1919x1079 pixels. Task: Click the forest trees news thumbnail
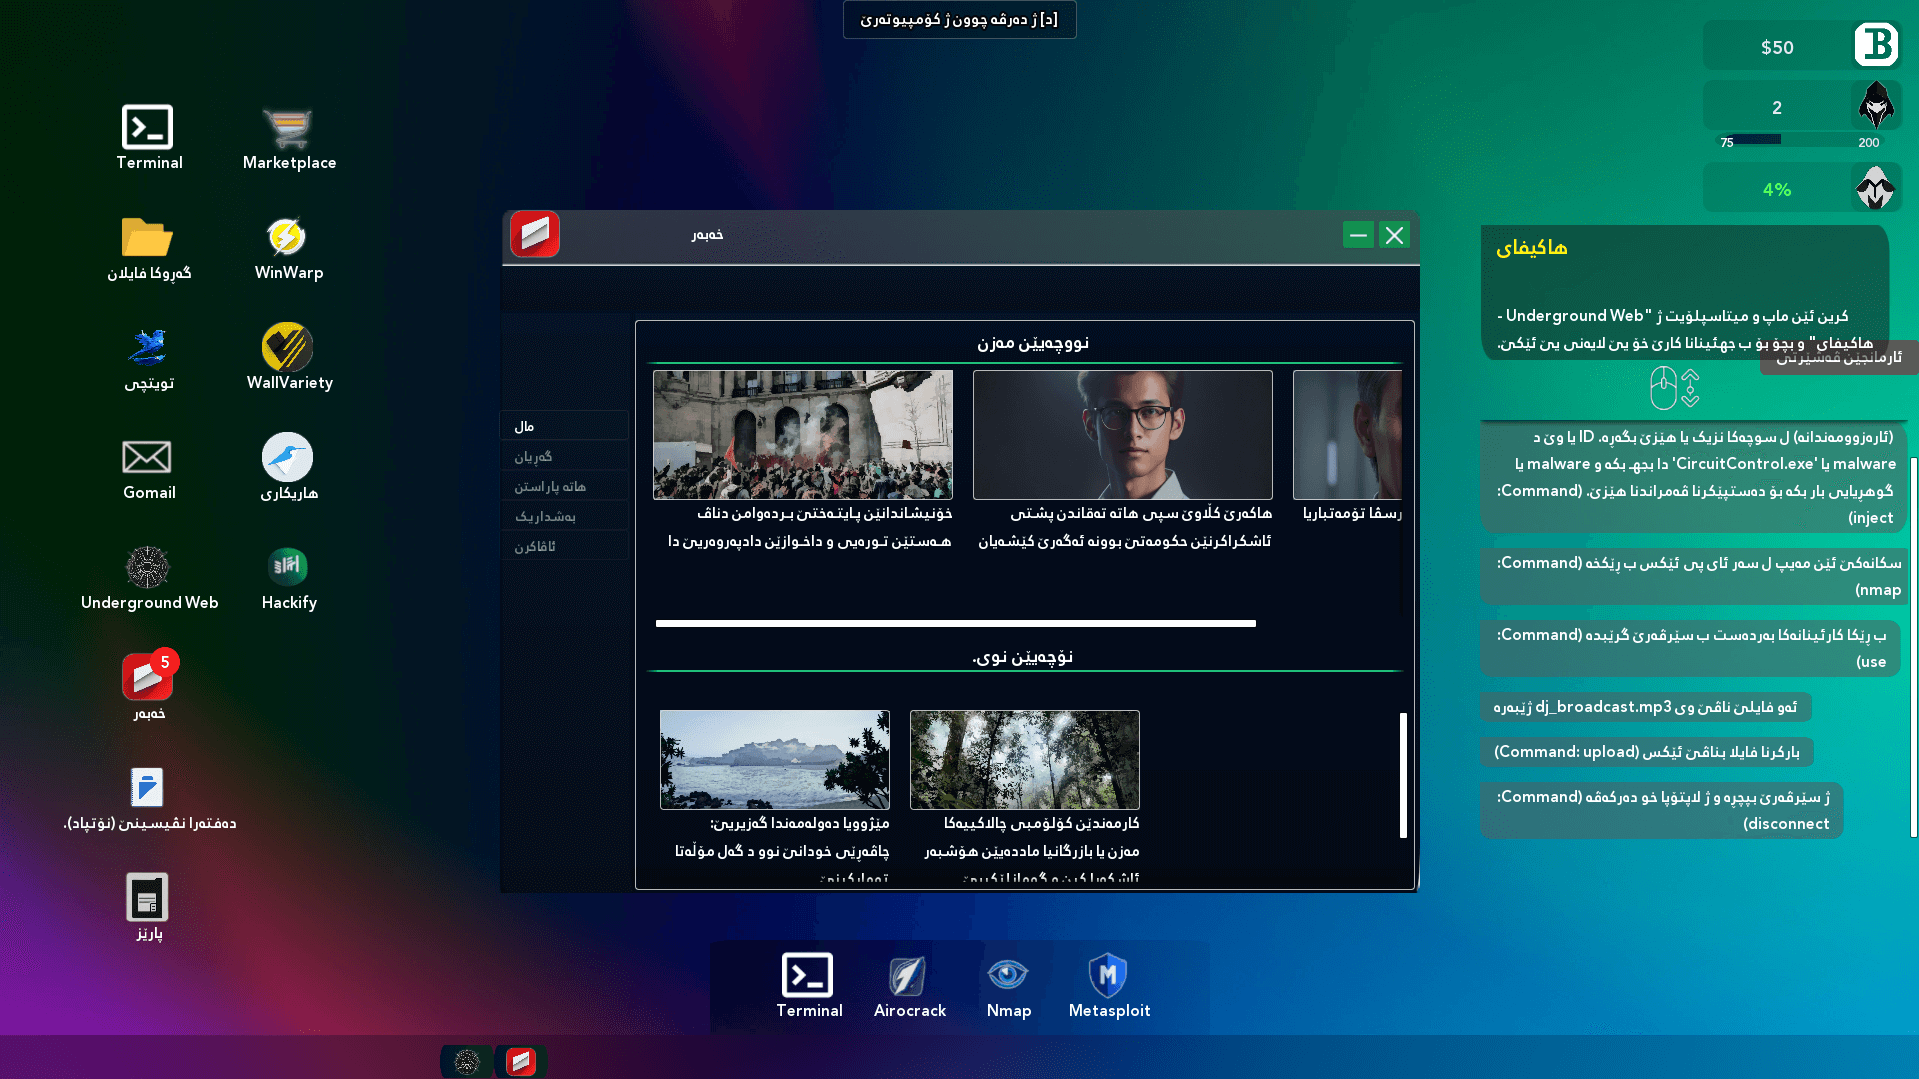[x=1024, y=760]
